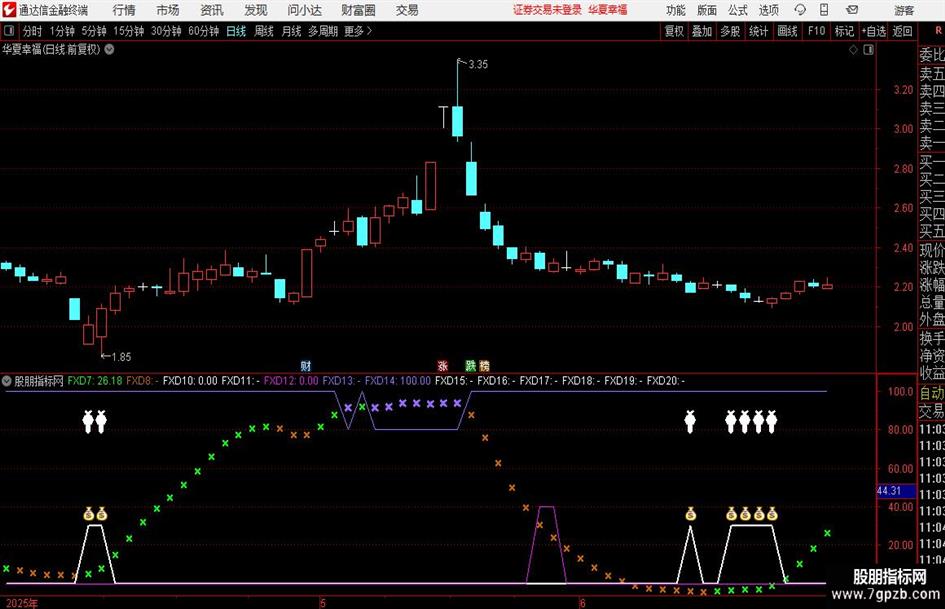
Task: Open the 发现 menu
Action: click(x=256, y=10)
